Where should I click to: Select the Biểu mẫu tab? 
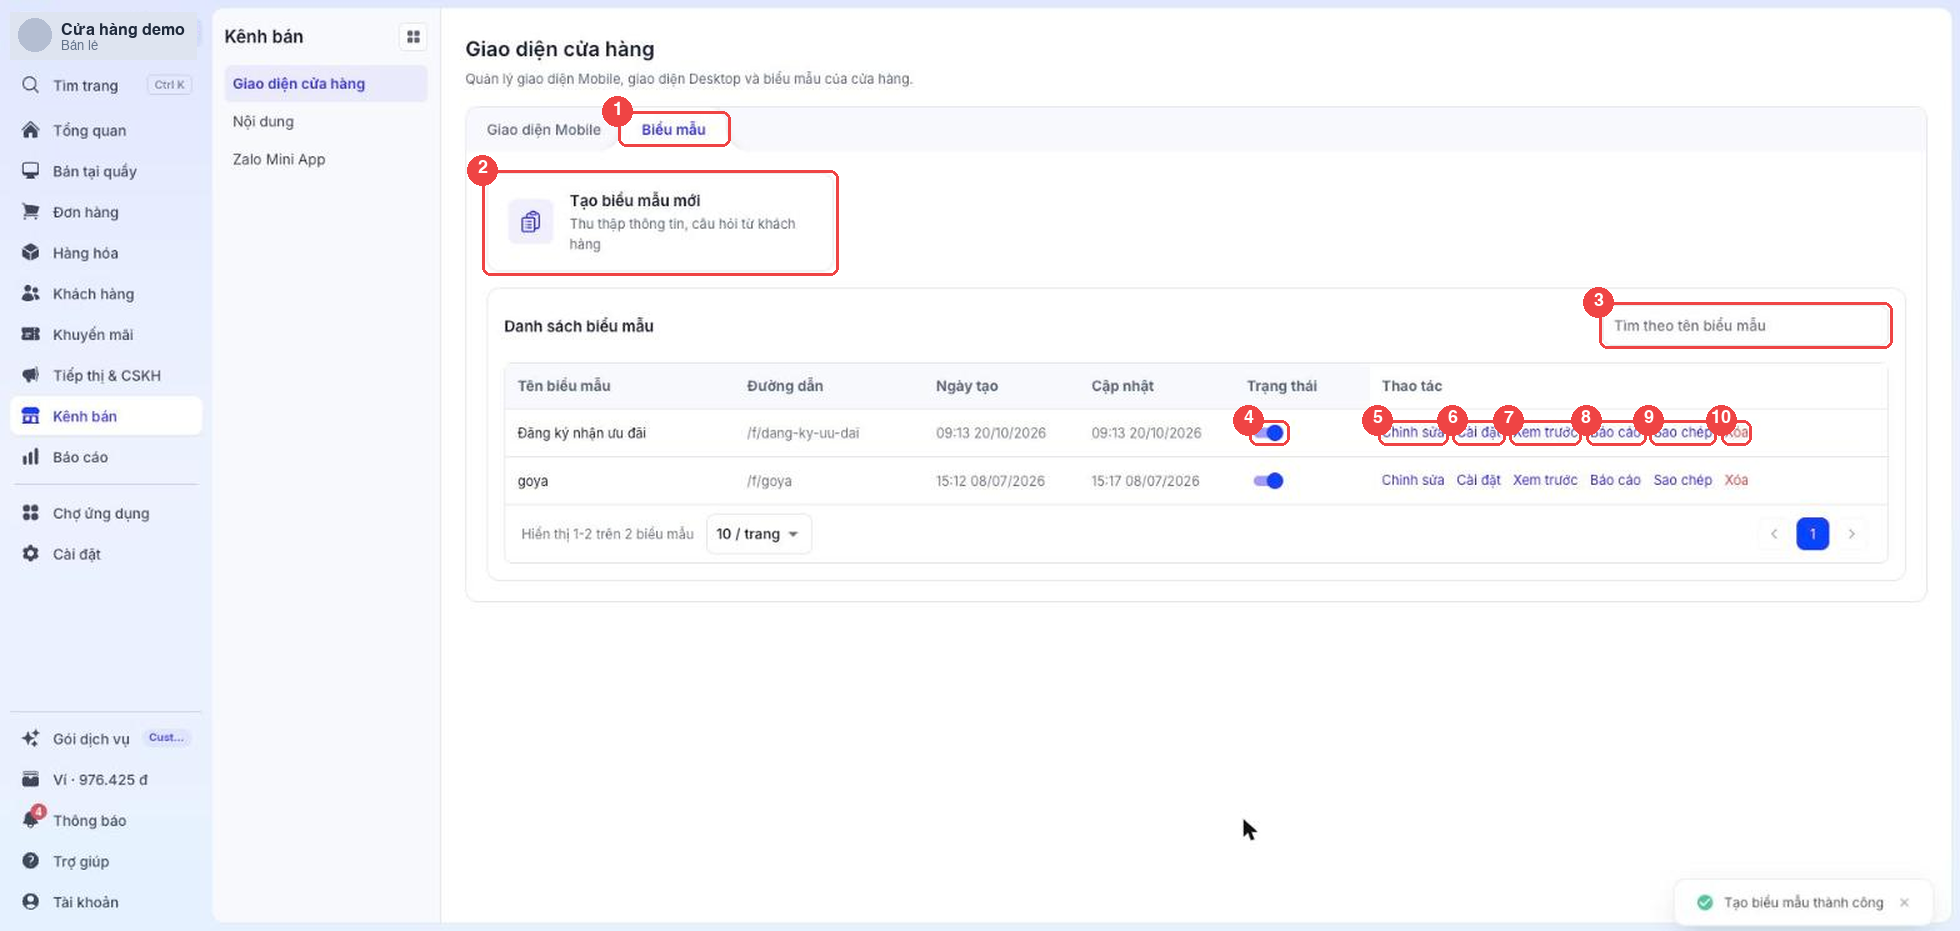tap(674, 130)
